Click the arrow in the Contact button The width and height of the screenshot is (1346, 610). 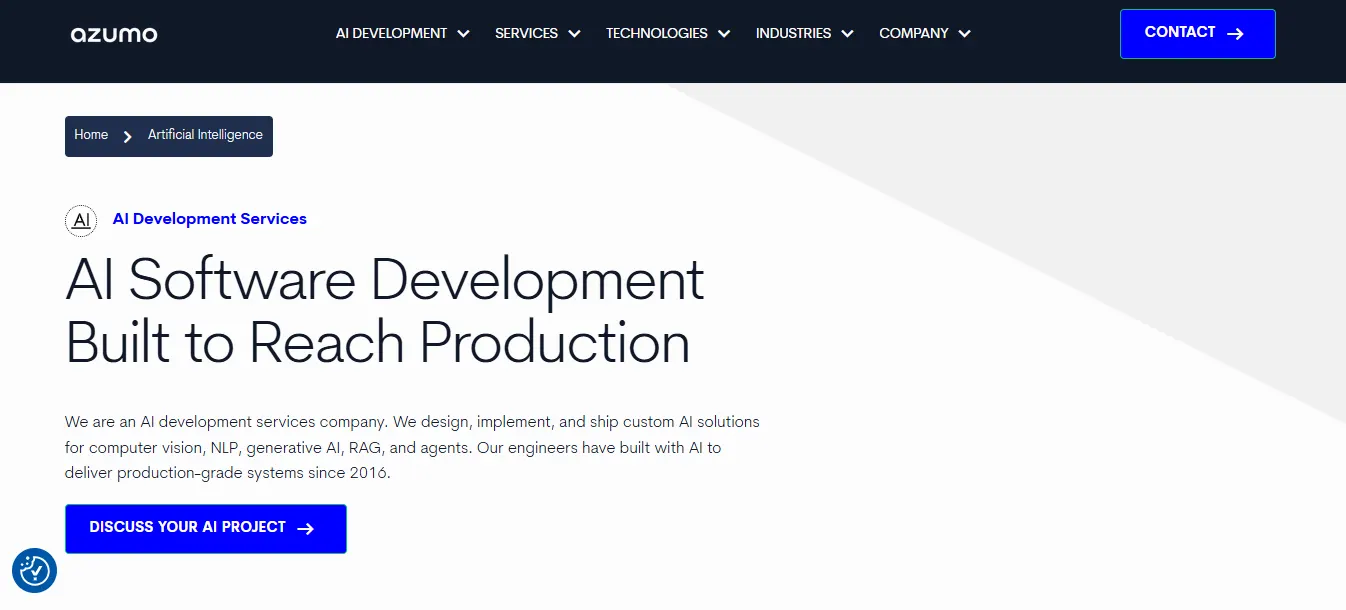tap(1235, 33)
